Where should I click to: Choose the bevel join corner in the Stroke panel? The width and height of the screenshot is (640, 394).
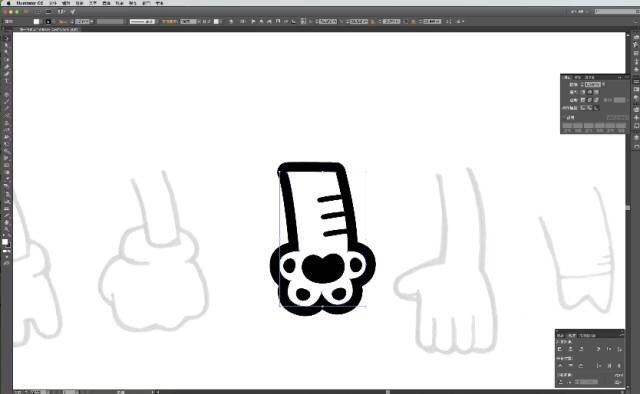coord(596,100)
